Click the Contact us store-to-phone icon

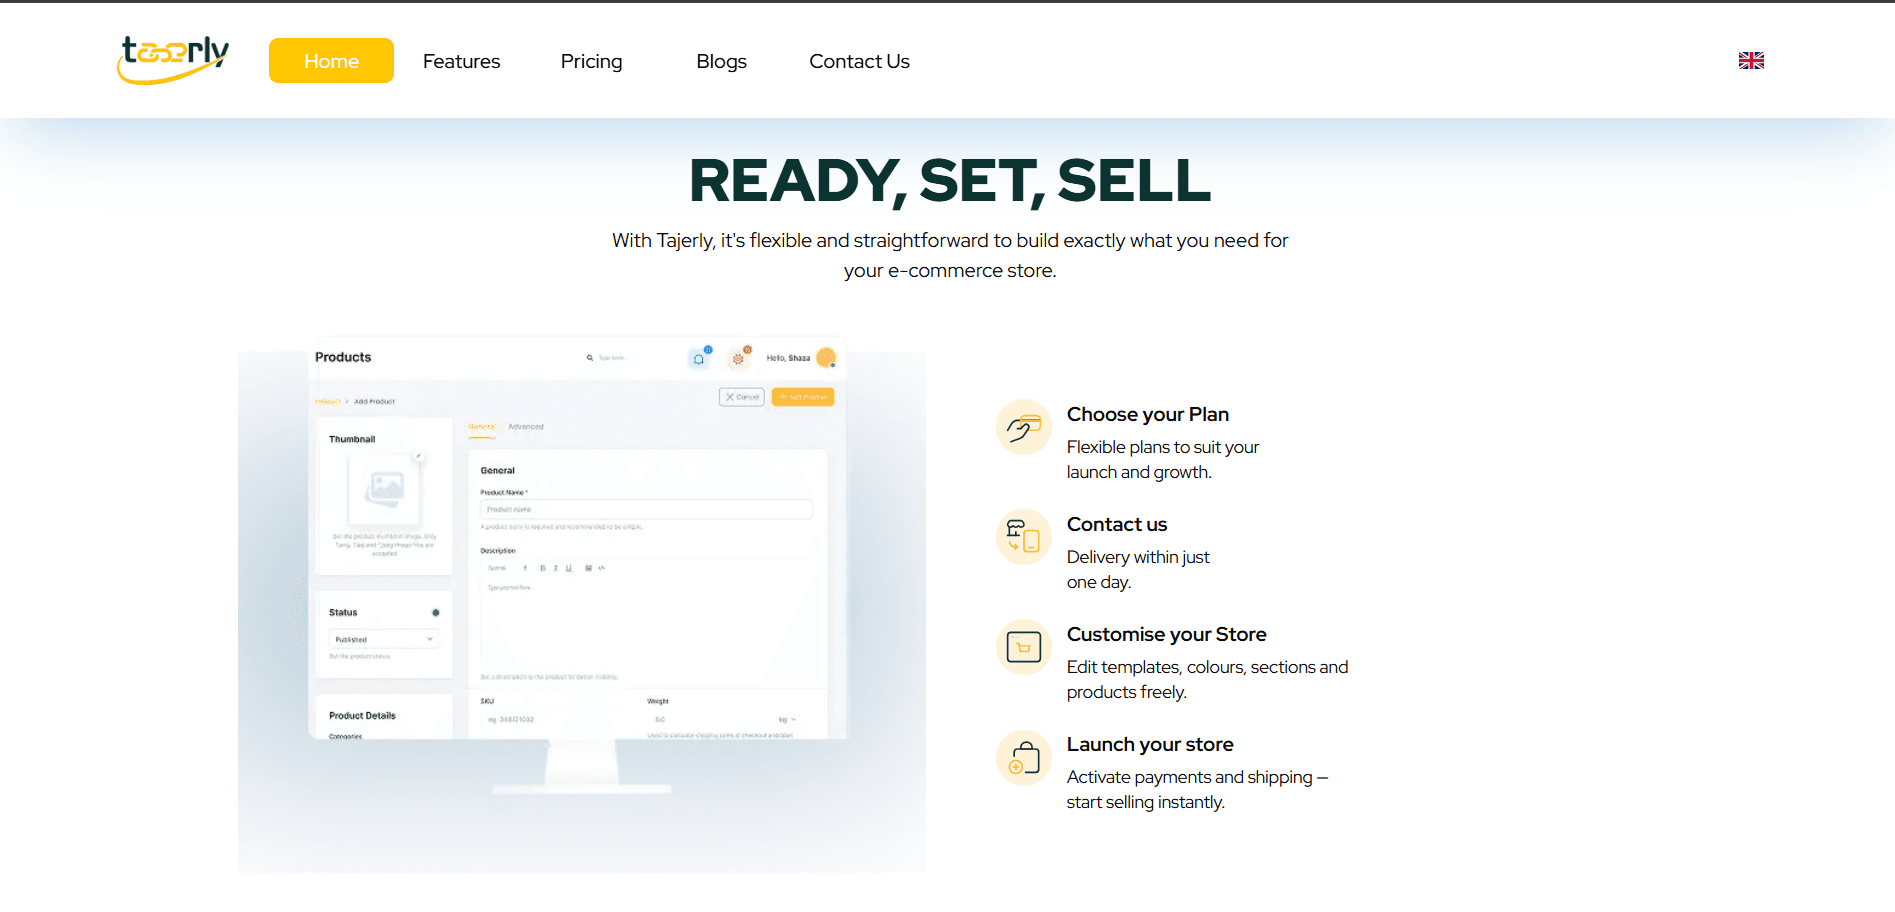point(1023,537)
